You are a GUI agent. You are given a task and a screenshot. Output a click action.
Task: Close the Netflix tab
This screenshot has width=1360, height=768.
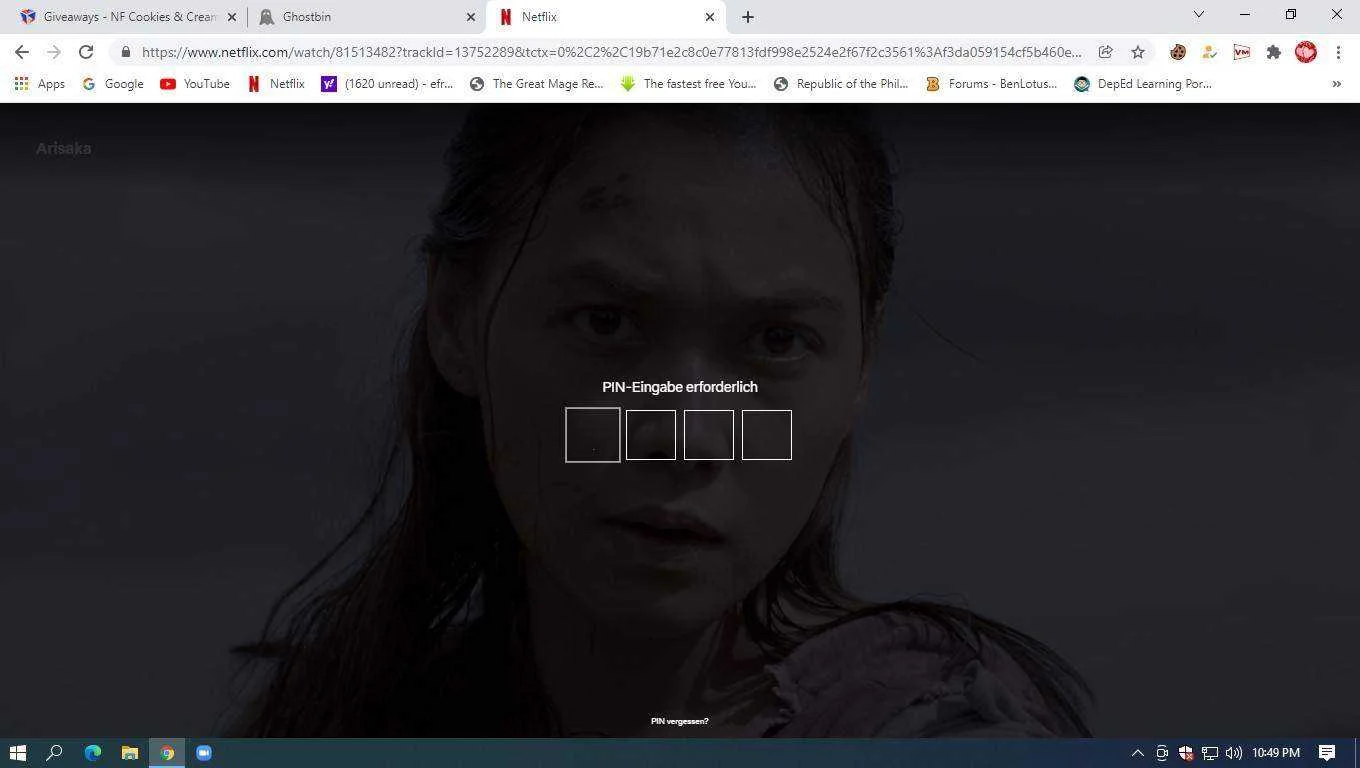[x=710, y=17]
